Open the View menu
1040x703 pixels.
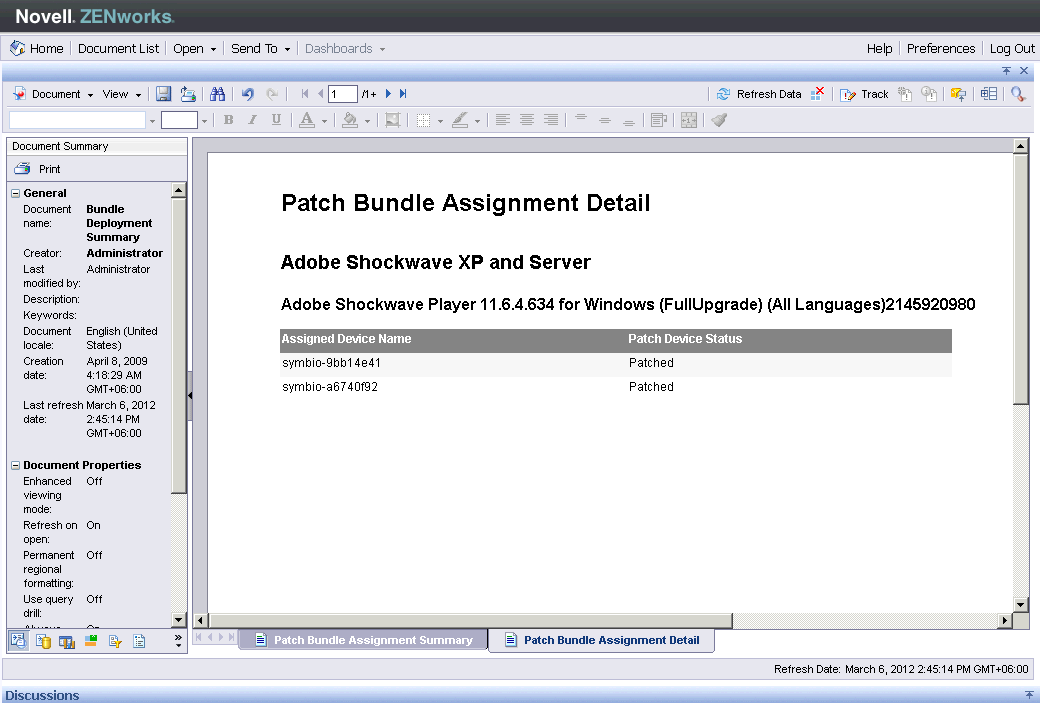point(121,94)
